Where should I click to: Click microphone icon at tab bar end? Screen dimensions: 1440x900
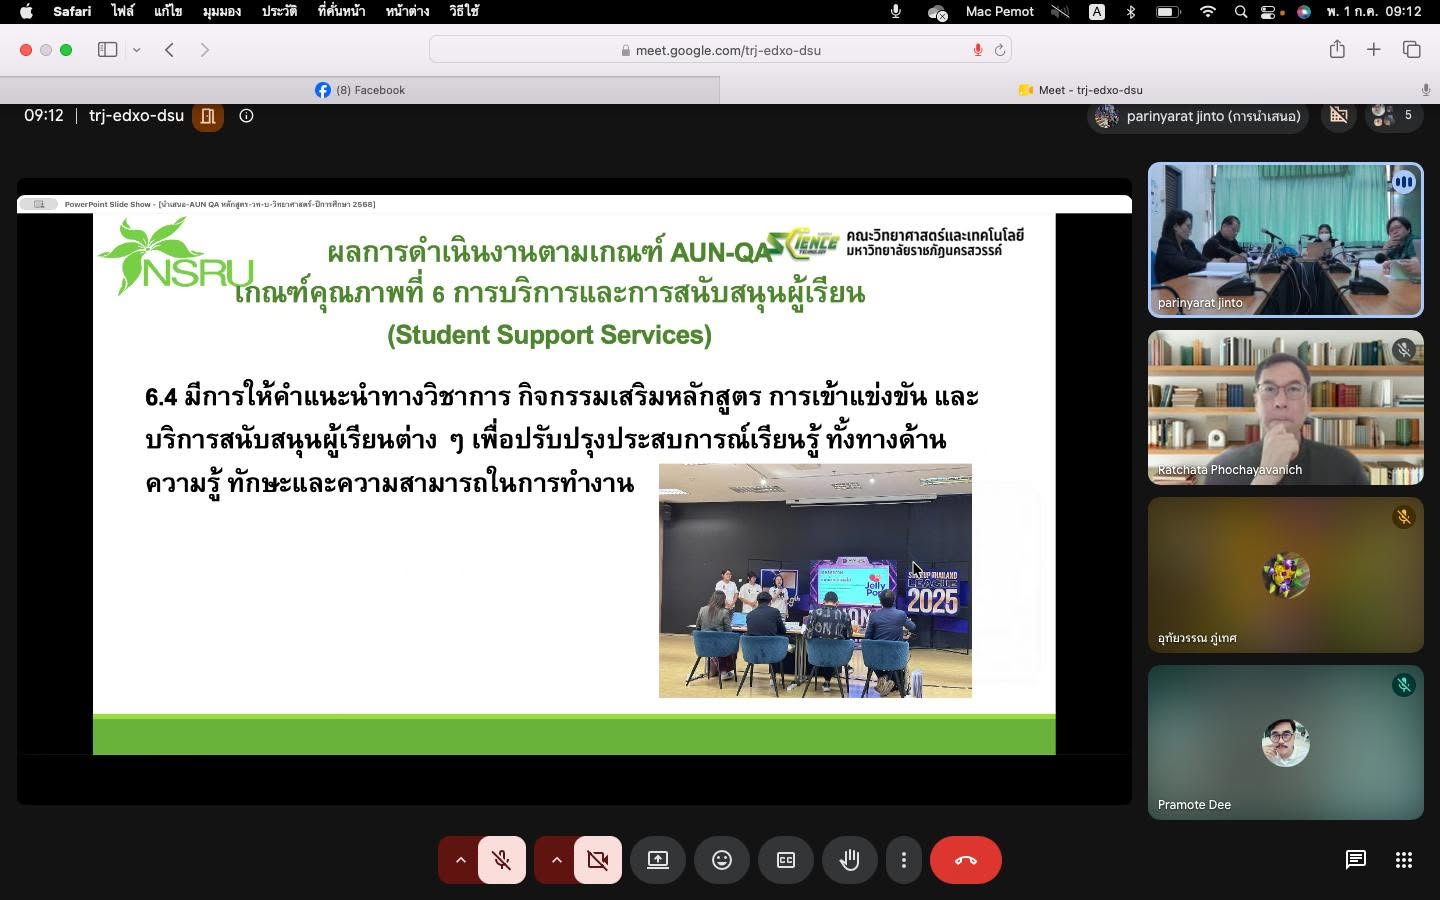pyautogui.click(x=1425, y=90)
